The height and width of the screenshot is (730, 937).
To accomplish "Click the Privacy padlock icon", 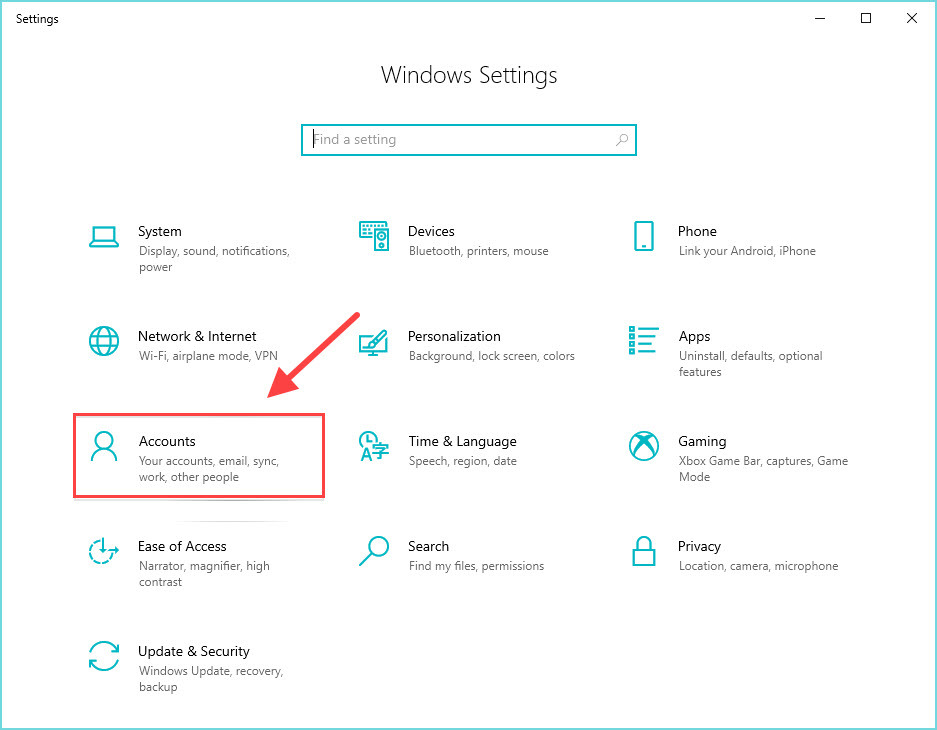I will tap(643, 551).
